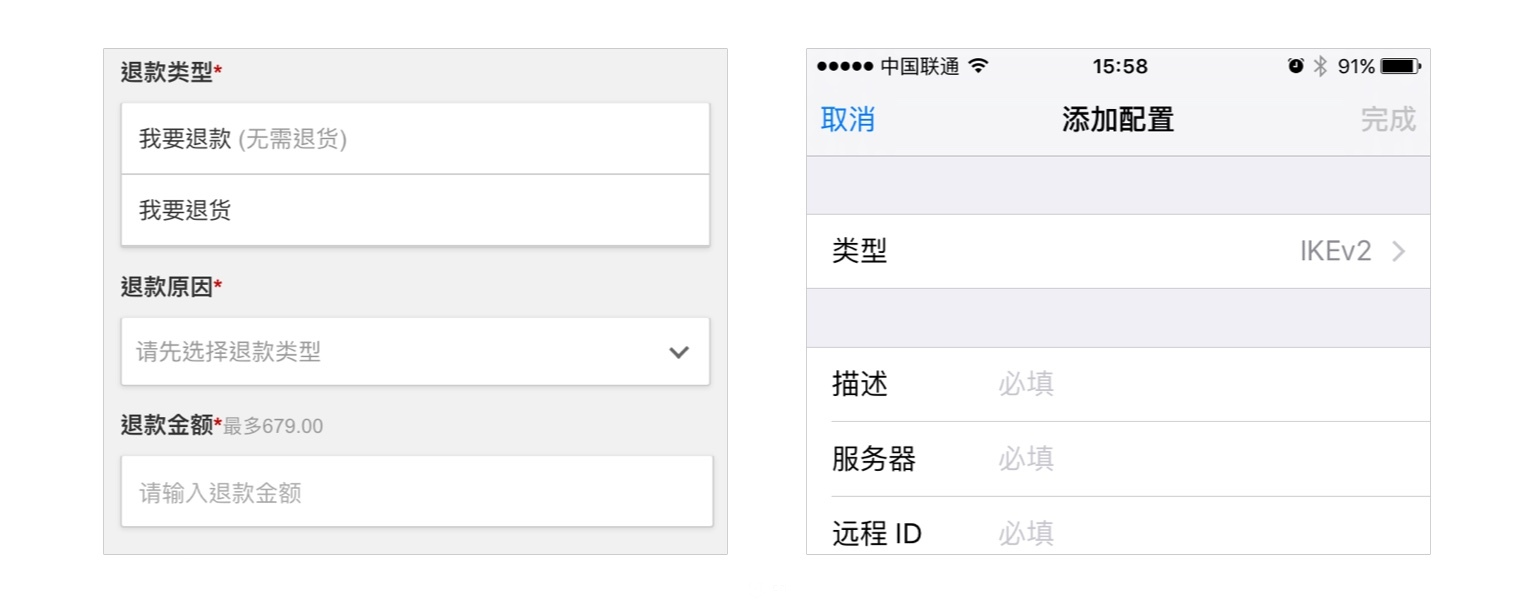Click the 添加配置 title
The width and height of the screenshot is (1534, 603).
click(1118, 120)
